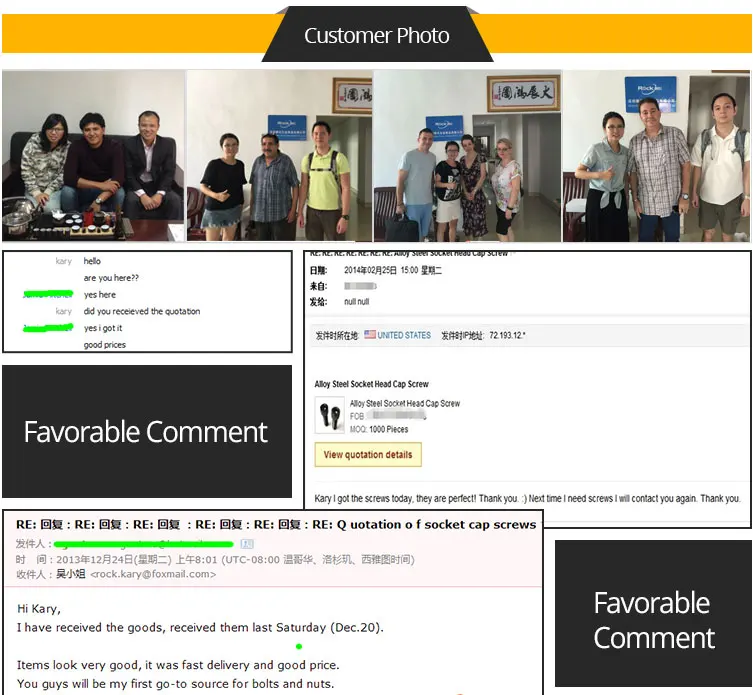The image size is (753, 695).
Task: Click the Customer Photo banner heading
Action: click(x=376, y=36)
